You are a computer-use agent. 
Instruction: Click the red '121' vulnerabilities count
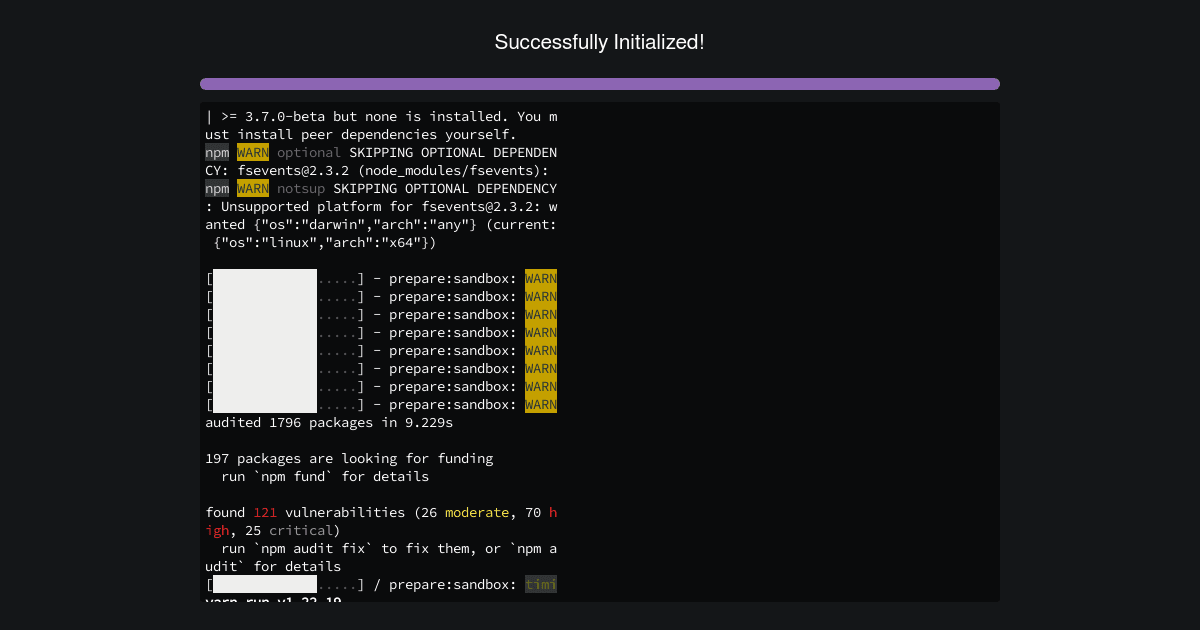point(265,512)
